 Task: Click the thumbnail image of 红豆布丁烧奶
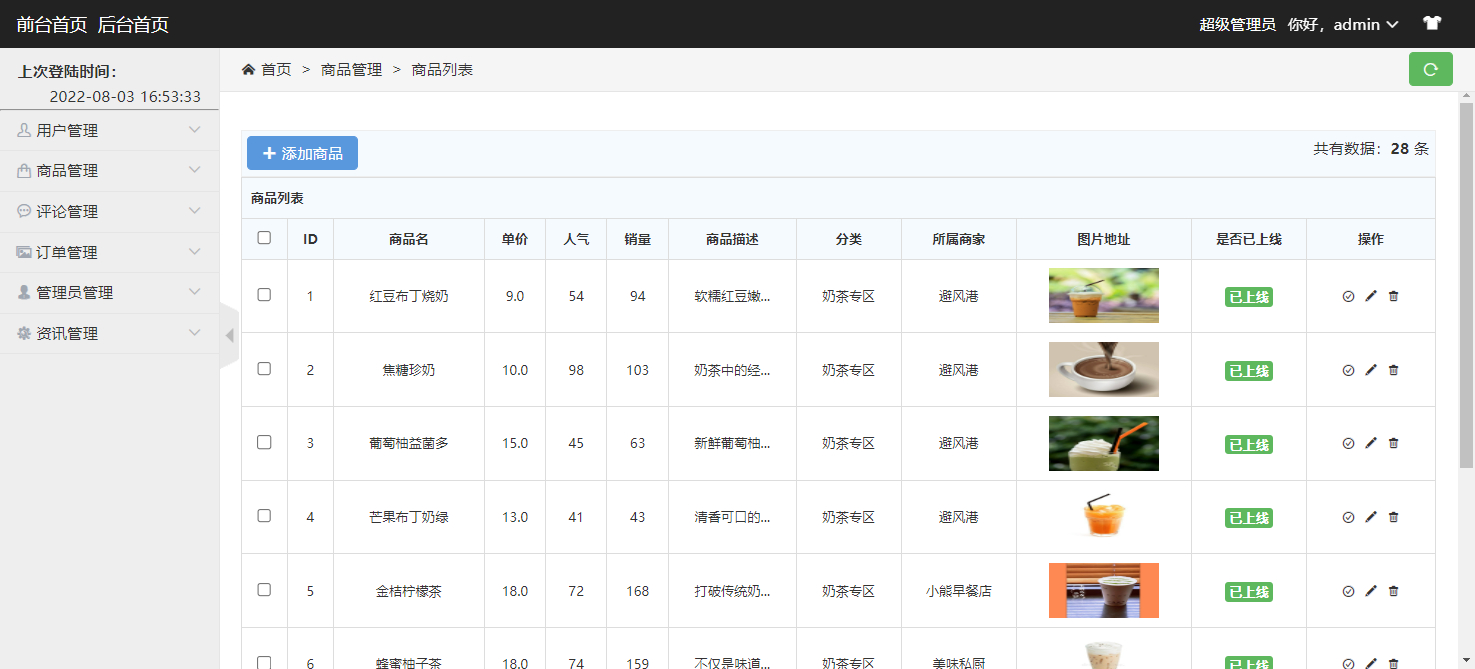[x=1103, y=296]
